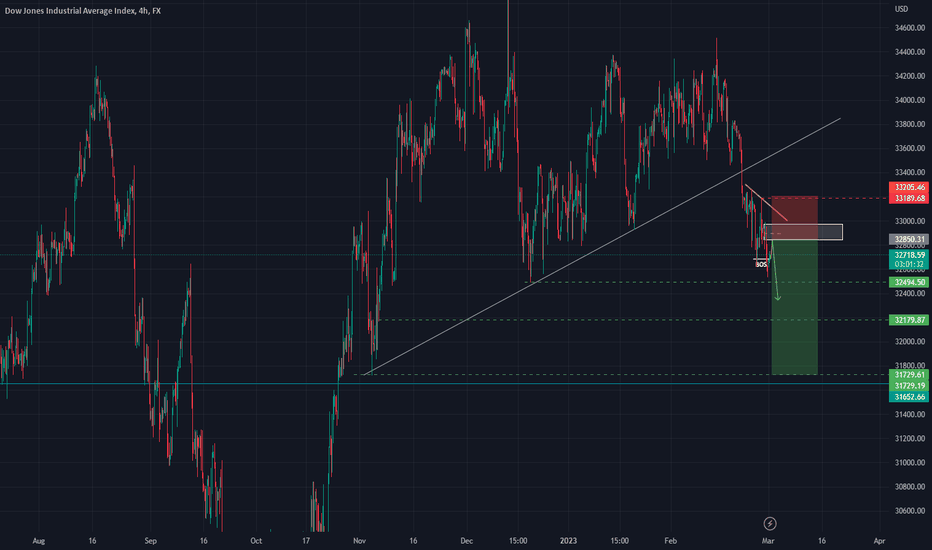The height and width of the screenshot is (550, 932).
Task: Click the 31000.00 price axis value
Action: (910, 463)
